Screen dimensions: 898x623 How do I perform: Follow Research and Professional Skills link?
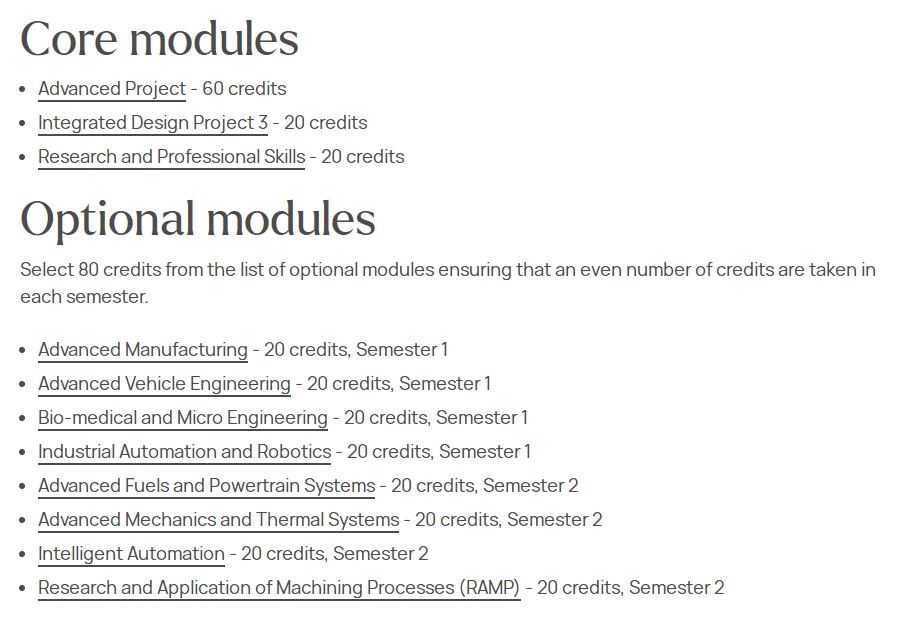point(171,156)
